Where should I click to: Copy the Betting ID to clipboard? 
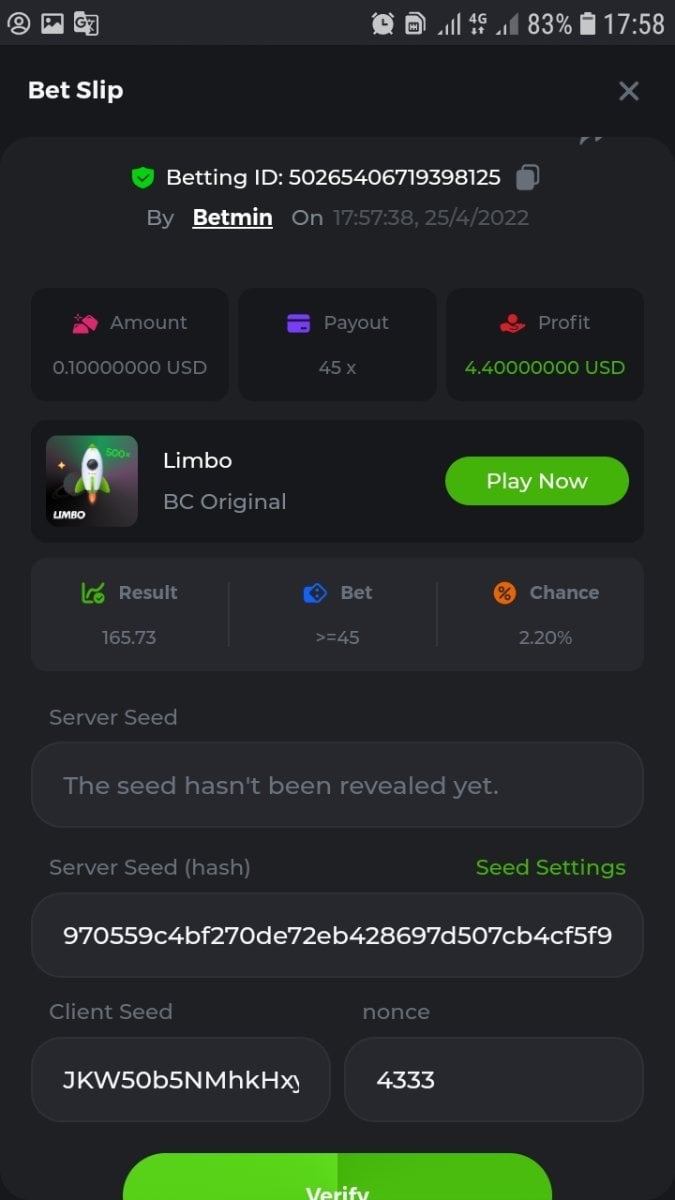[527, 178]
